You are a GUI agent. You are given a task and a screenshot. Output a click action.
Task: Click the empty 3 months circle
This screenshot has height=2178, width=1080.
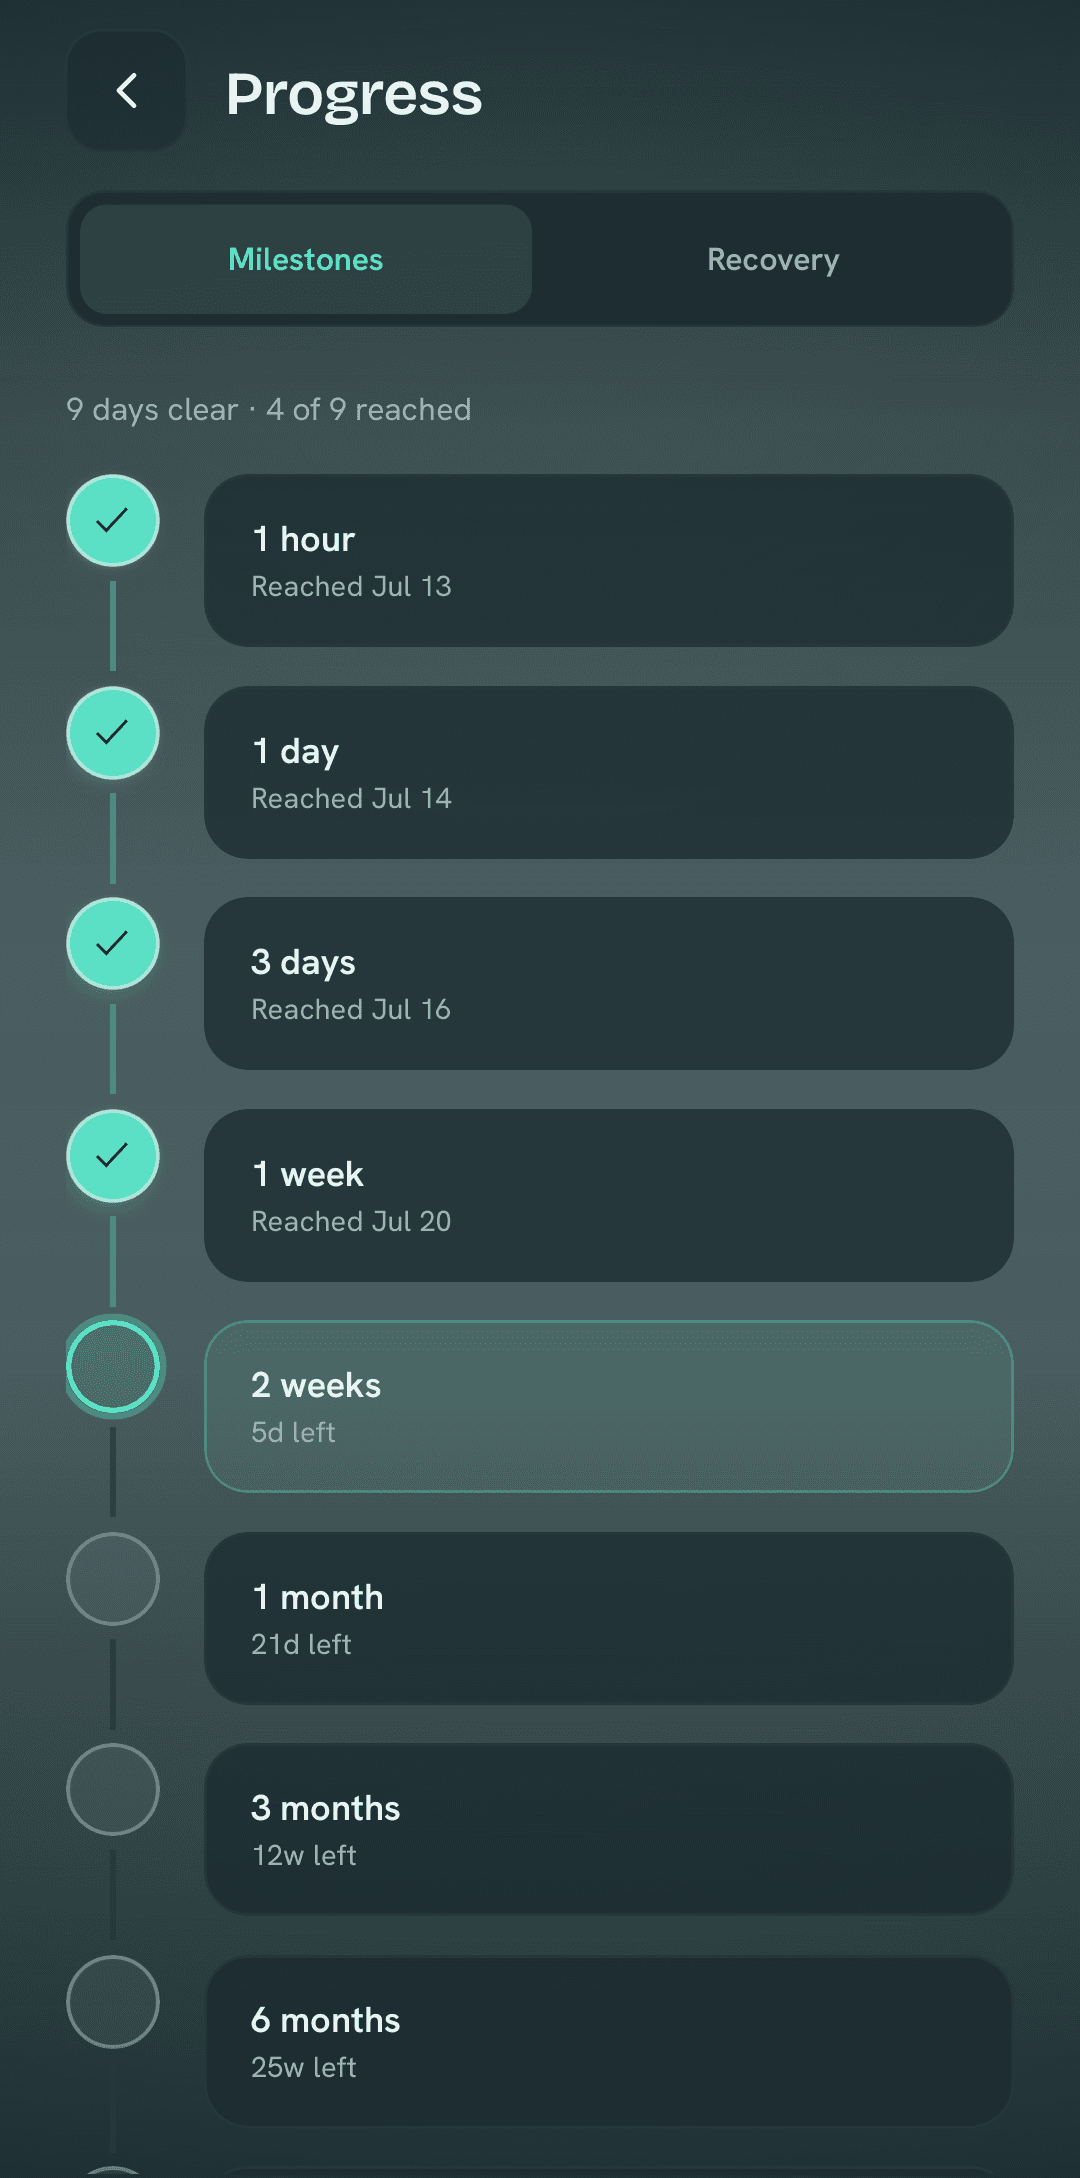pyautogui.click(x=113, y=1789)
